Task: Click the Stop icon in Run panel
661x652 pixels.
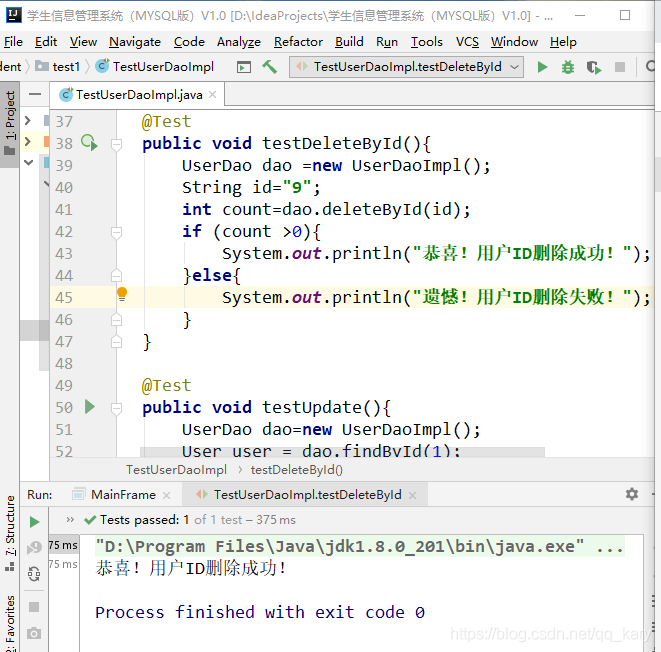Action: 34,606
